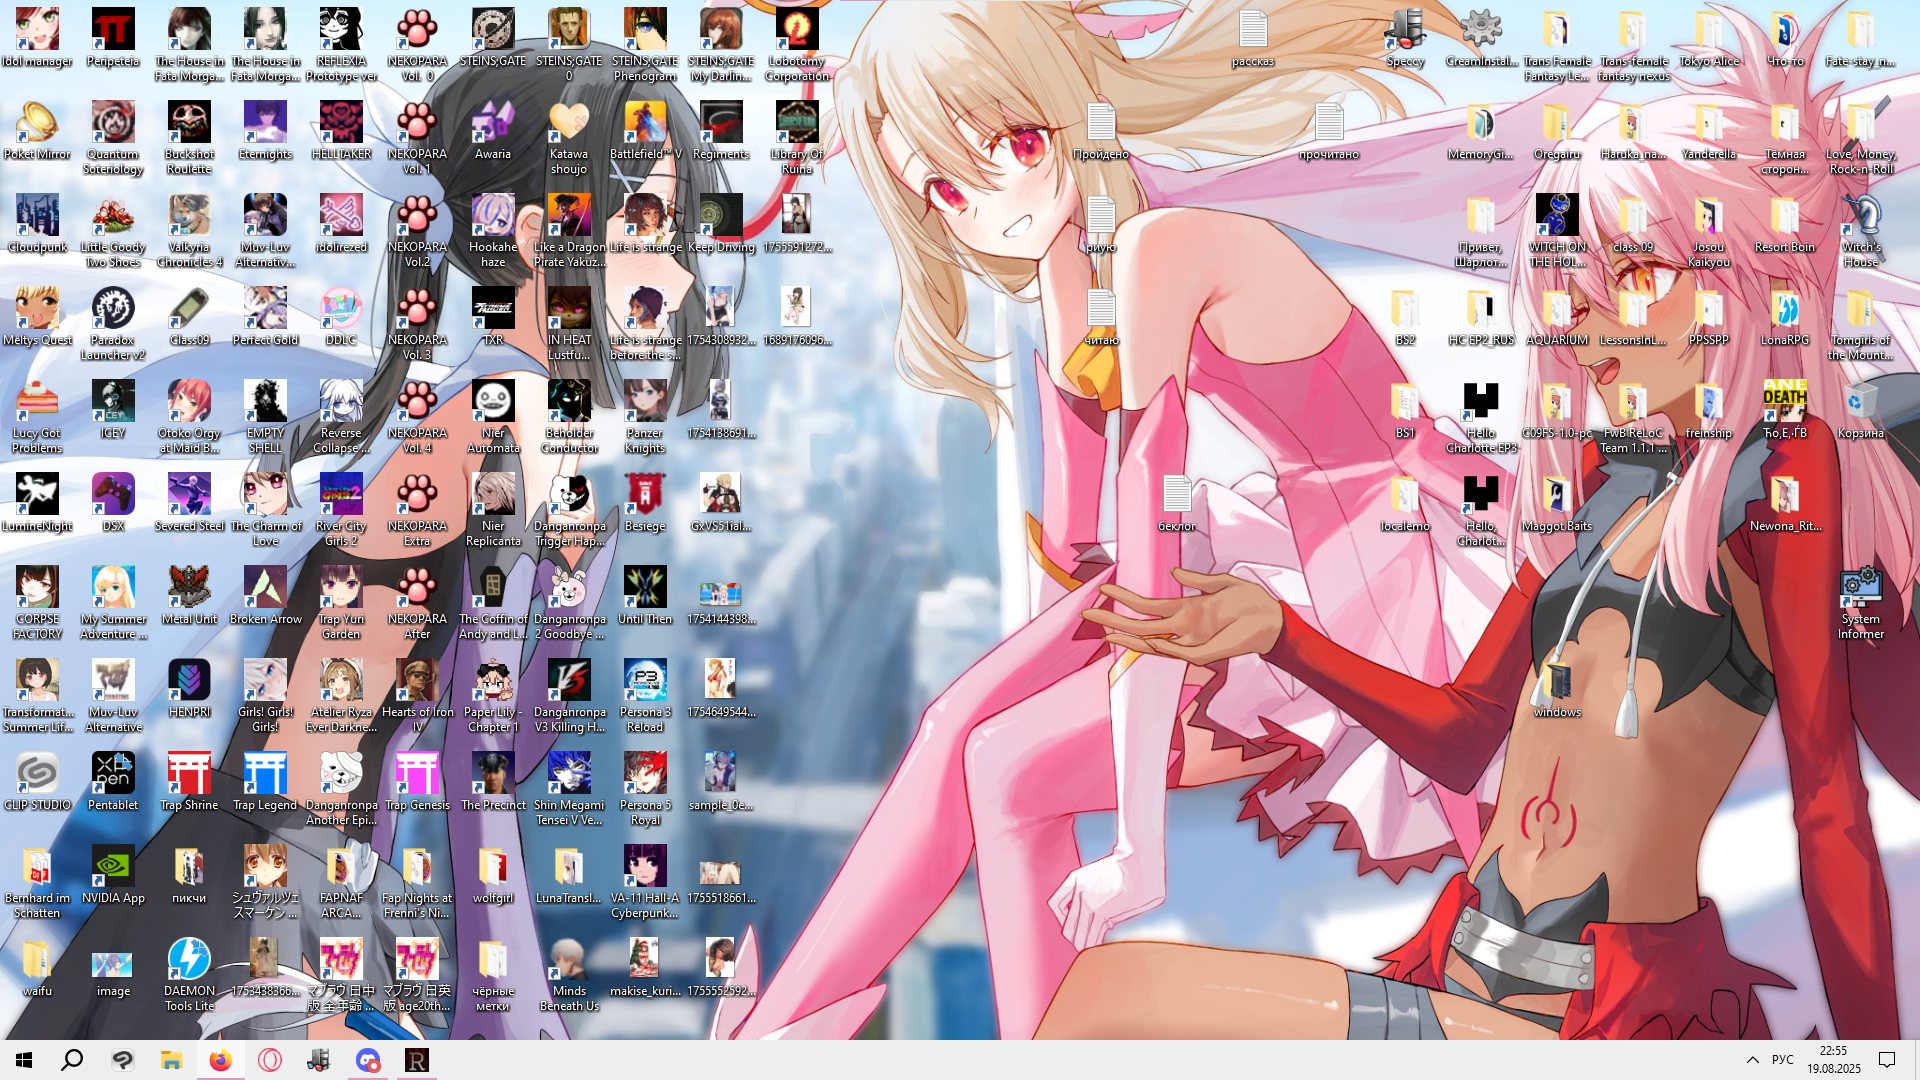Viewport: 1920px width, 1080px height.
Task: Open the NVIDIA App desktop shortcut
Action: point(113,868)
